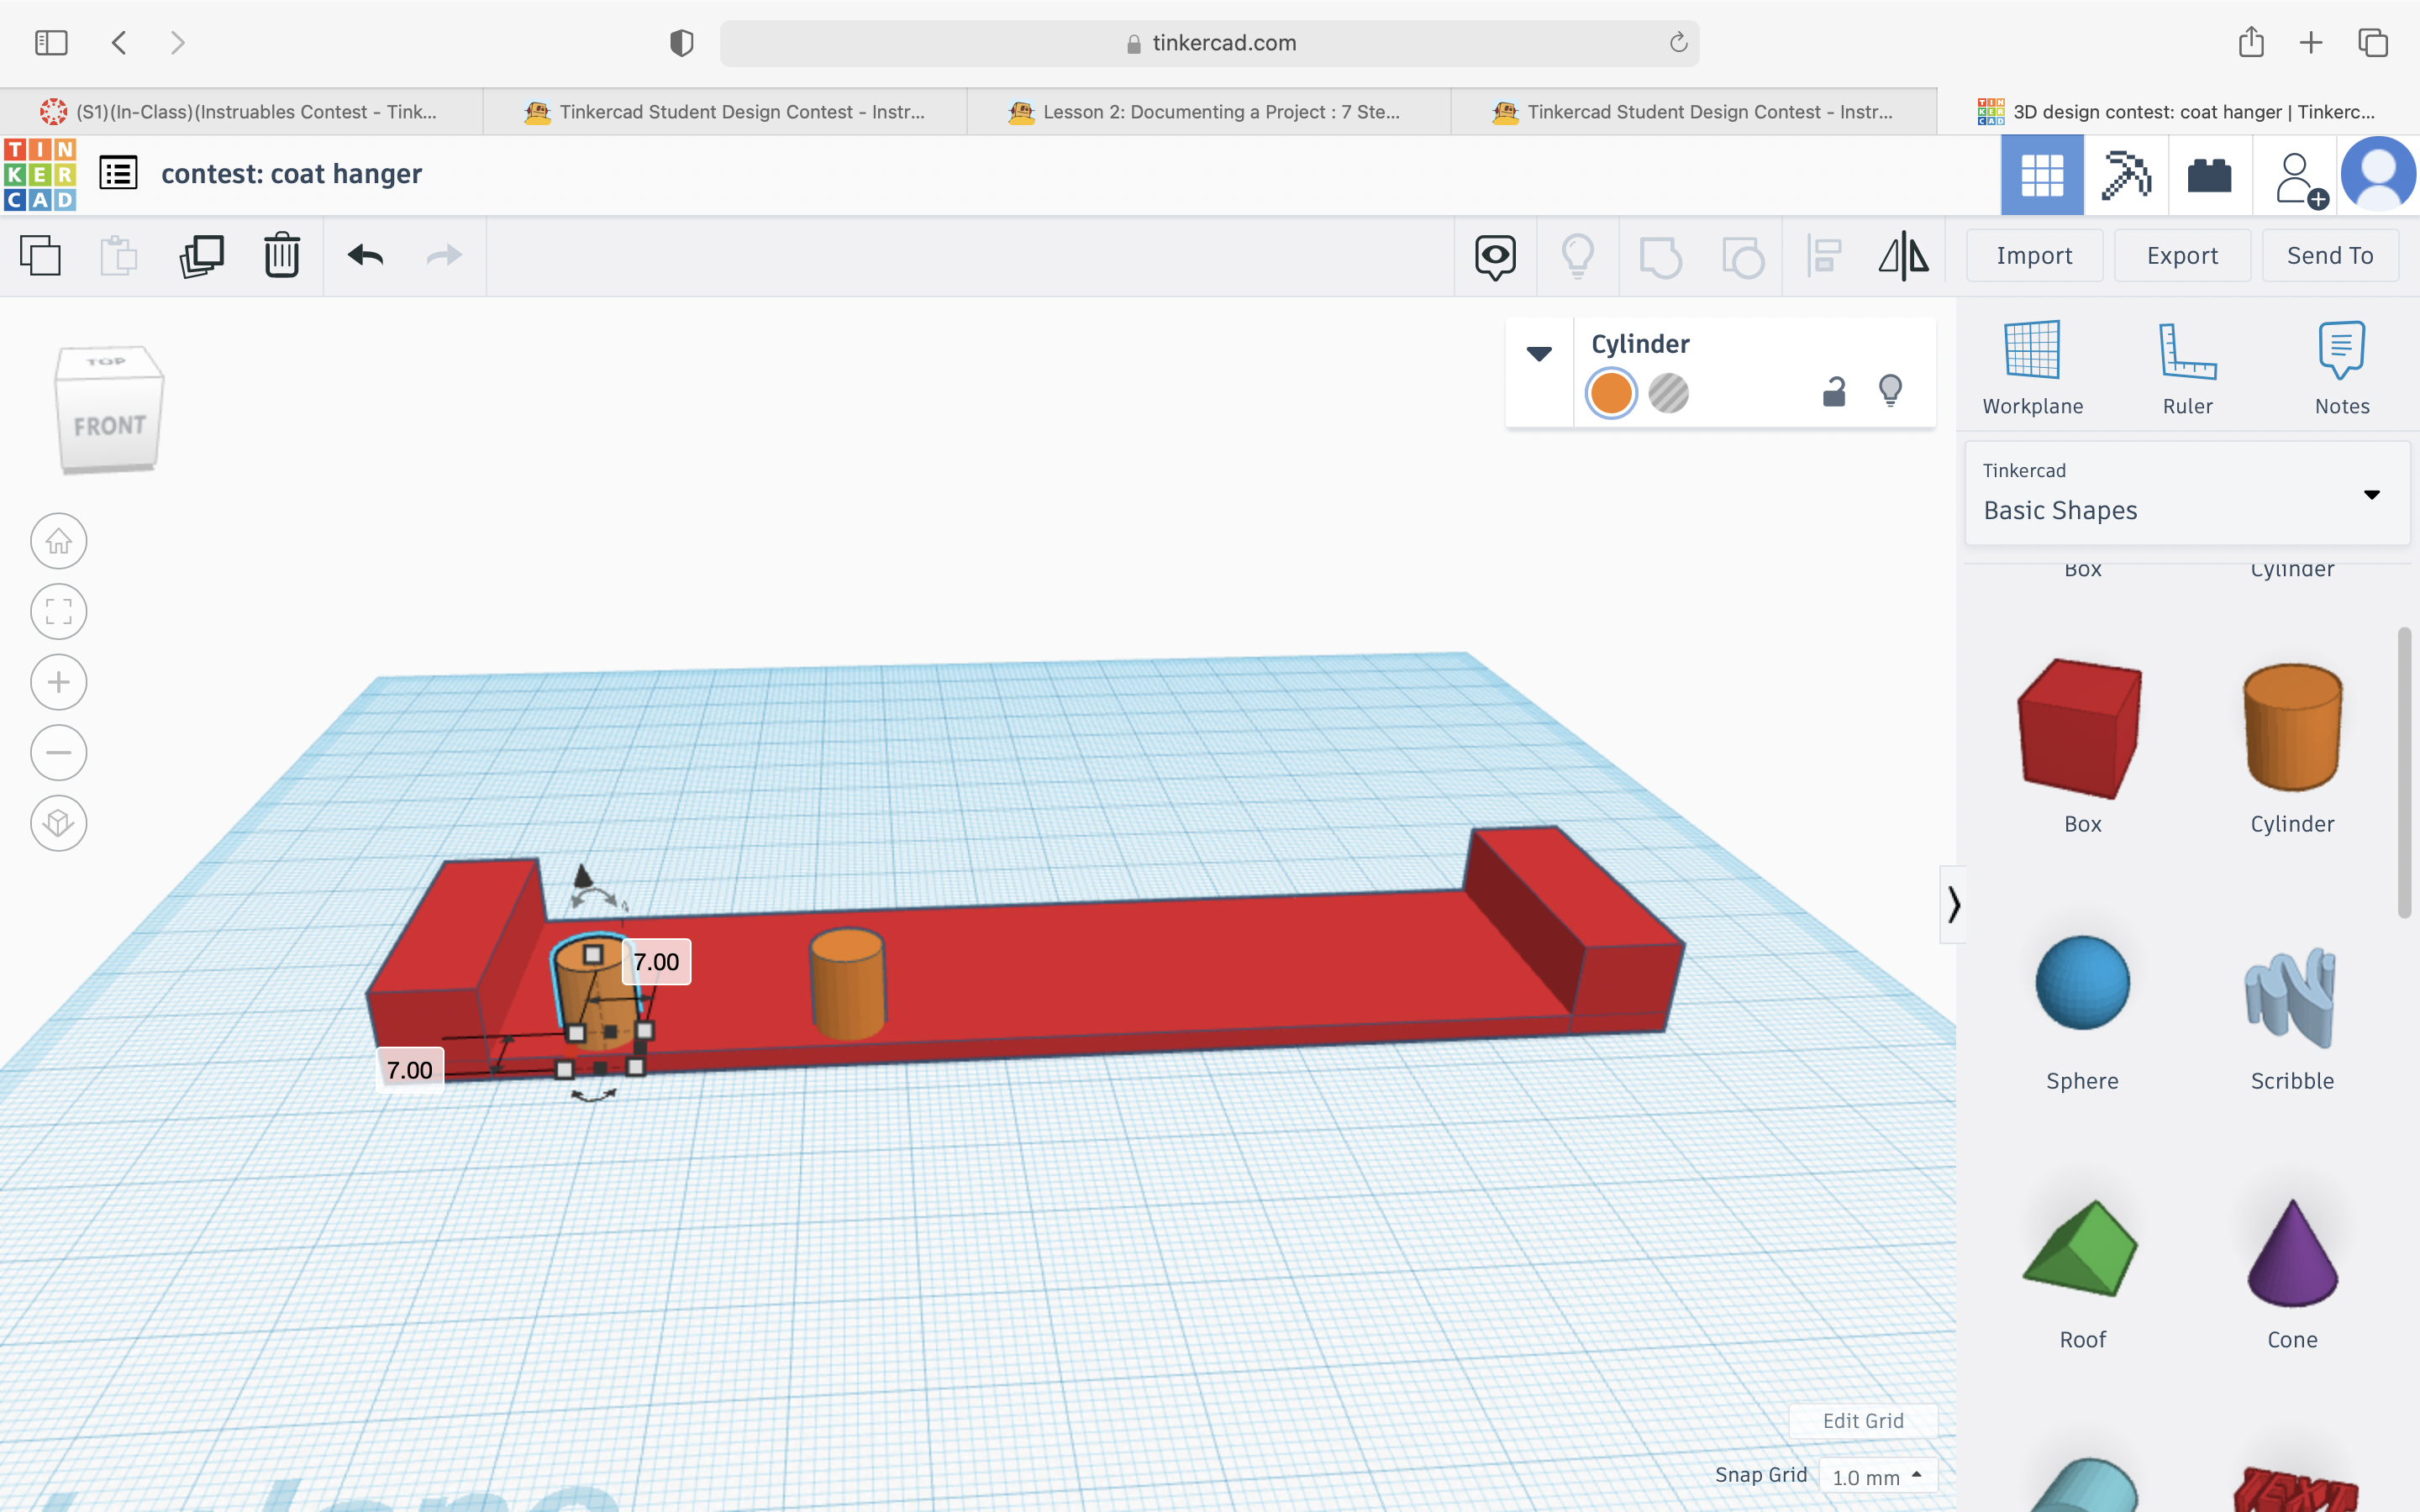Switch to the last Tinkercad Student Design Contest tab
The width and height of the screenshot is (2420, 1512).
[1693, 112]
